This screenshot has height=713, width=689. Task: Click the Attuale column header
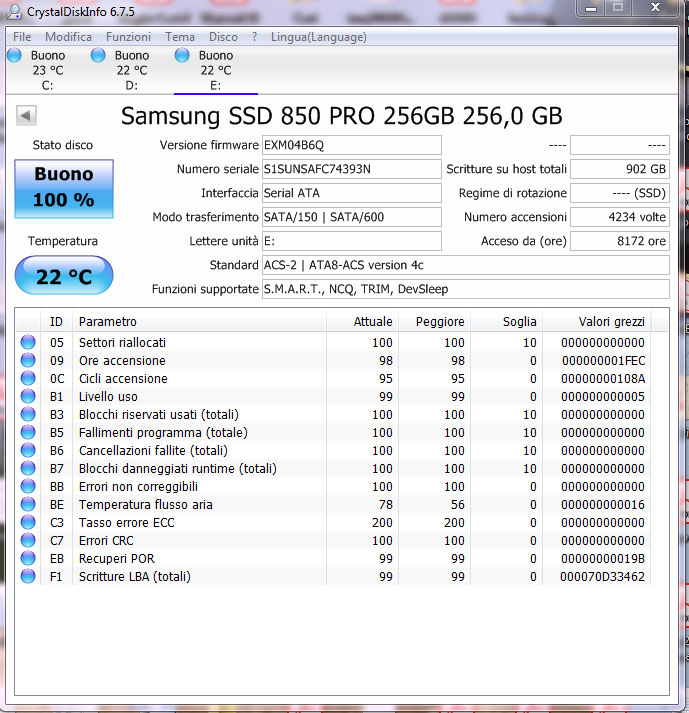pyautogui.click(x=362, y=321)
